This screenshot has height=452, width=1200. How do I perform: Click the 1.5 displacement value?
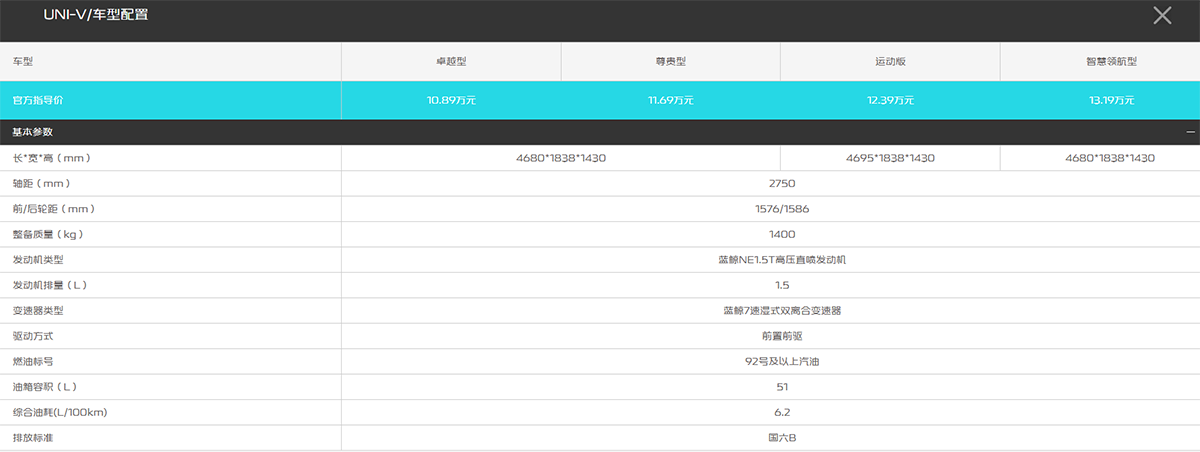click(782, 285)
